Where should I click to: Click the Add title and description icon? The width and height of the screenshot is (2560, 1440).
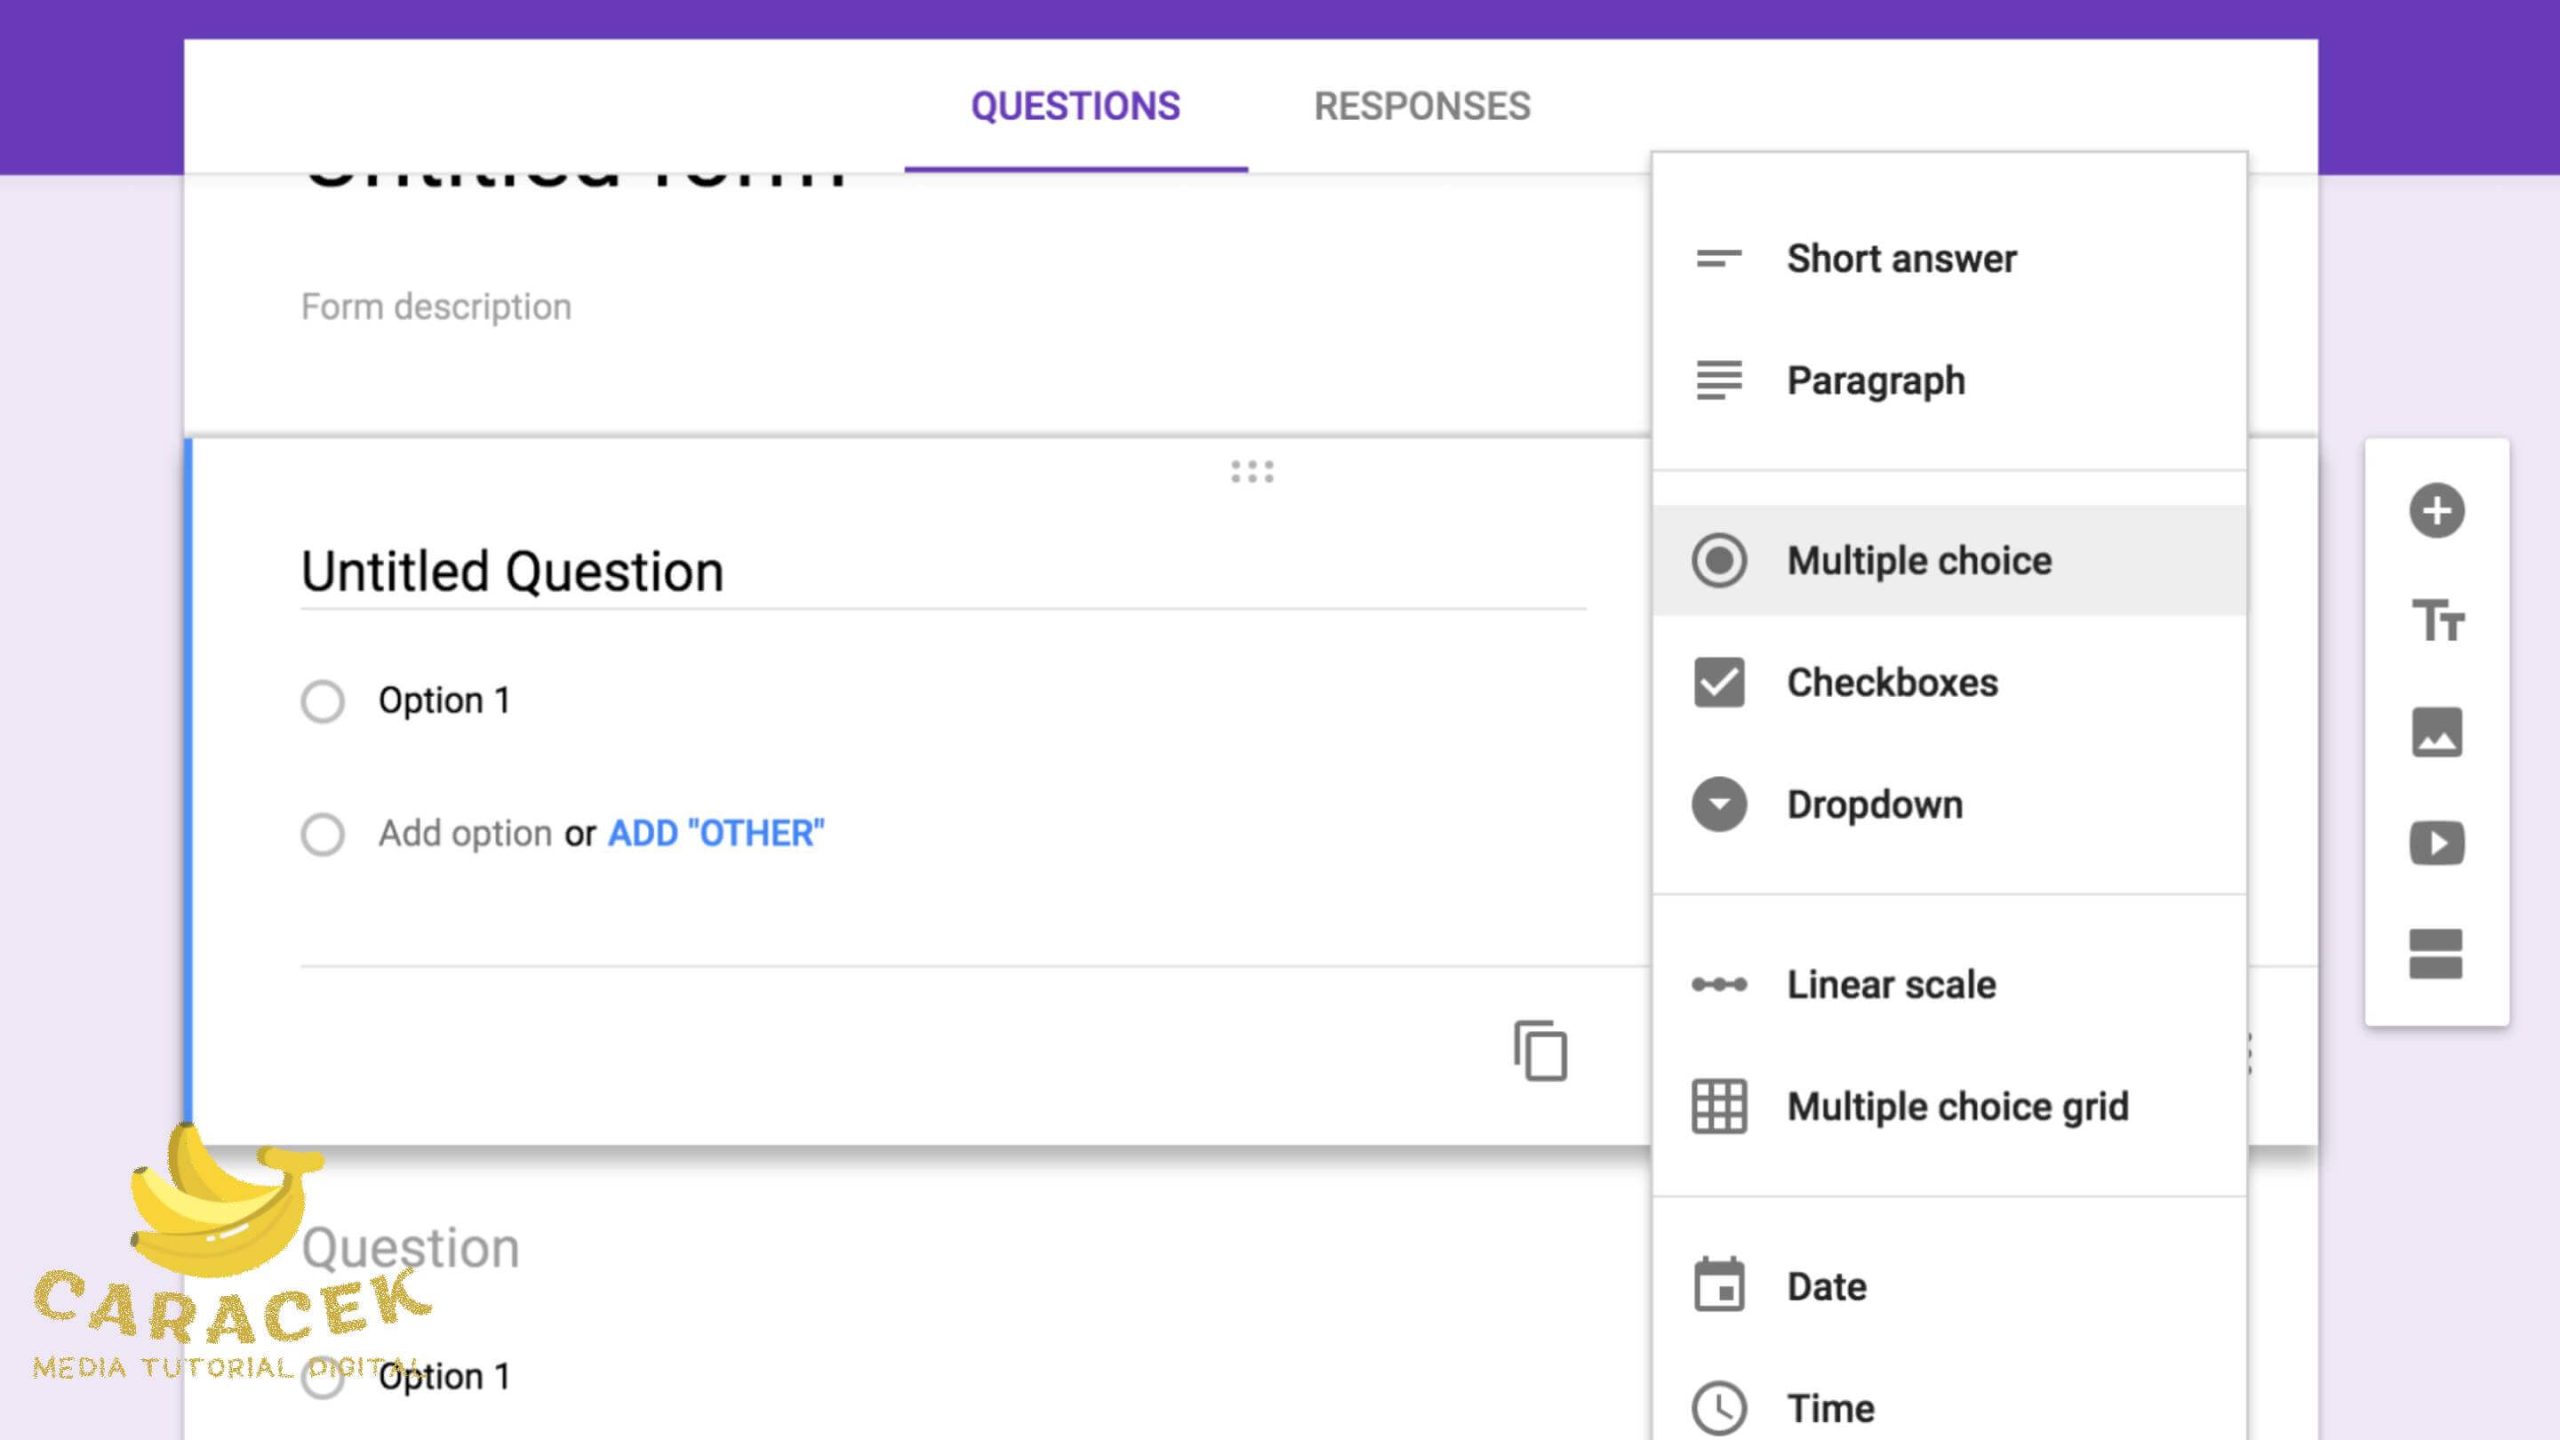coord(2436,621)
